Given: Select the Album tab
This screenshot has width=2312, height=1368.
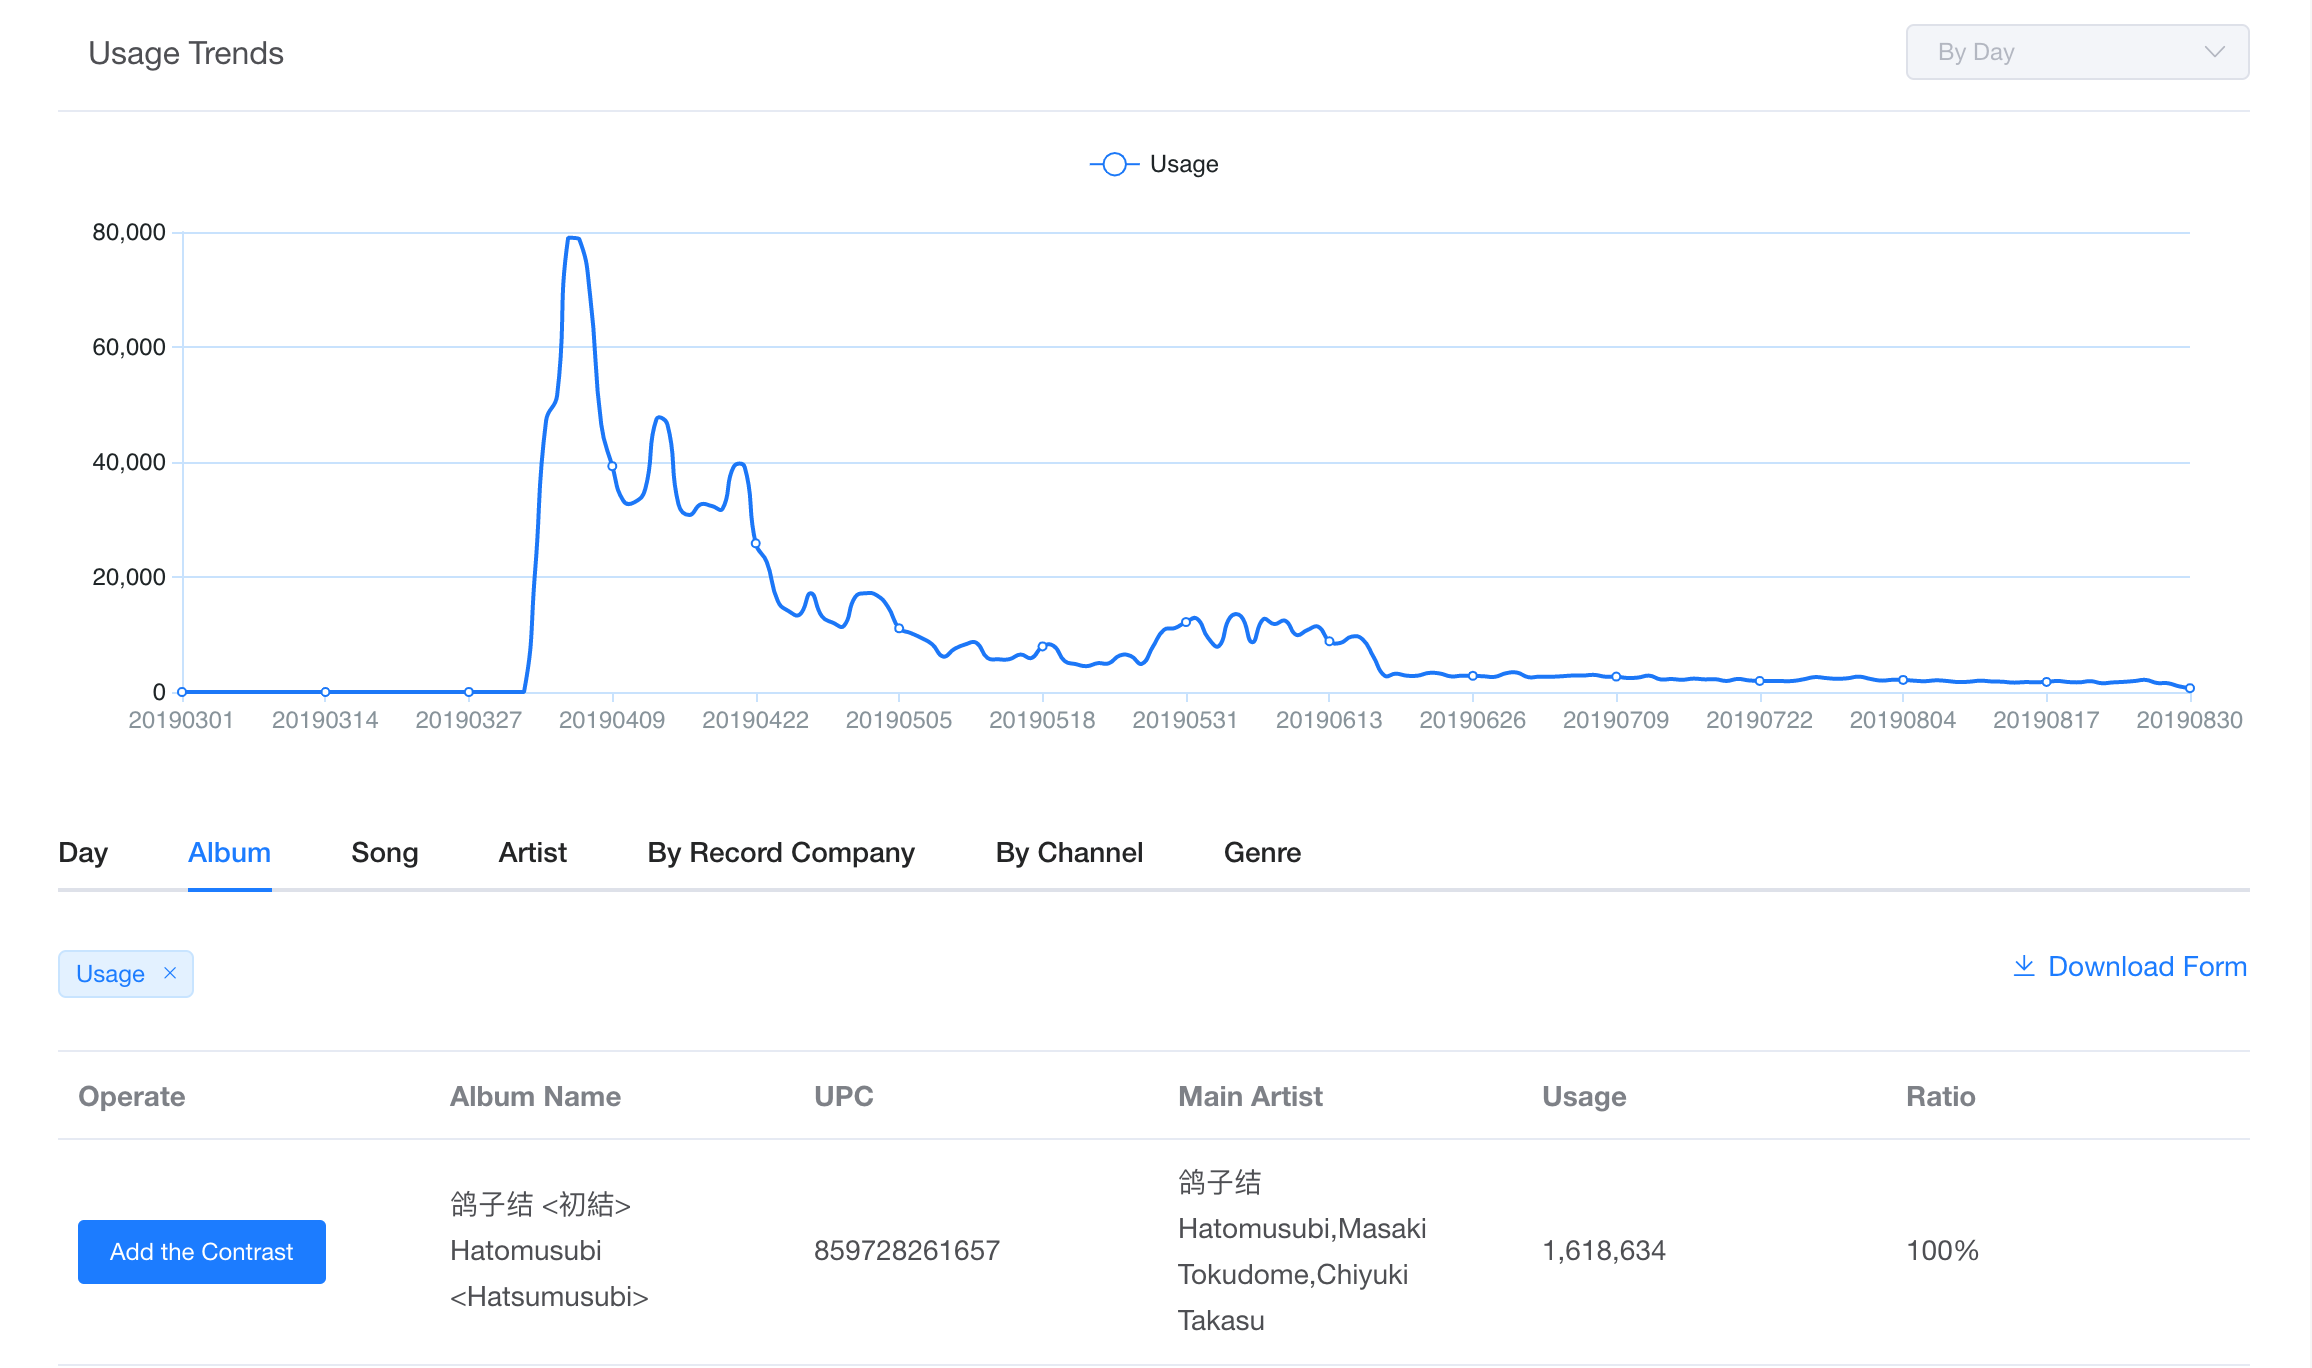Looking at the screenshot, I should tap(229, 853).
